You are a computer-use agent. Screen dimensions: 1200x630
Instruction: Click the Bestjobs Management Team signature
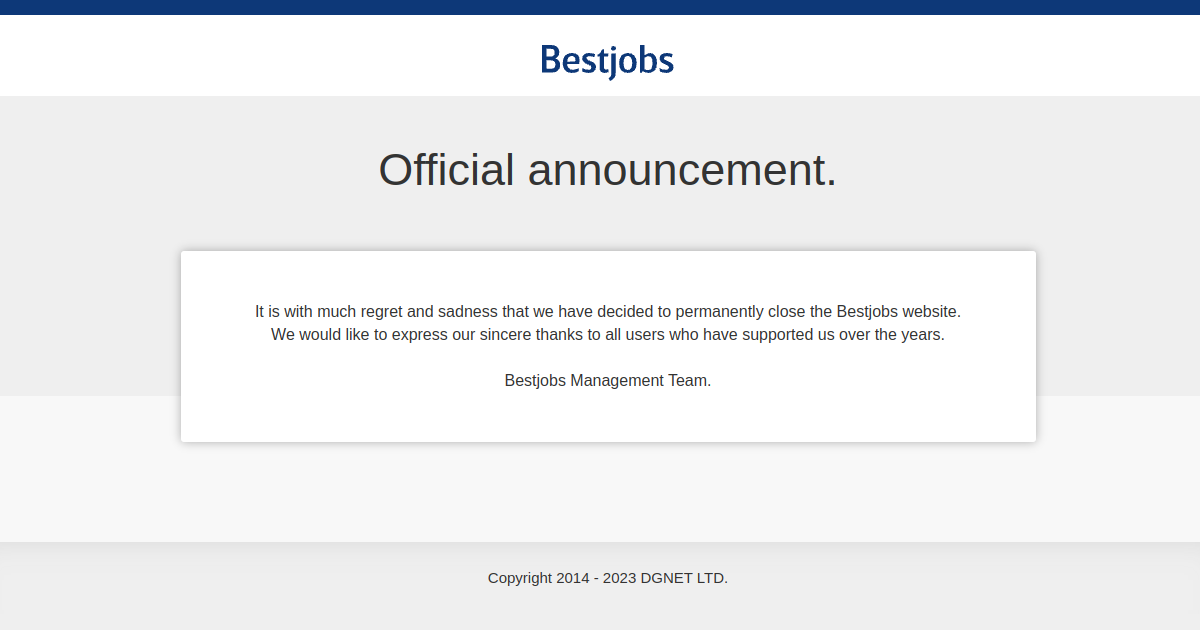pyautogui.click(x=608, y=380)
